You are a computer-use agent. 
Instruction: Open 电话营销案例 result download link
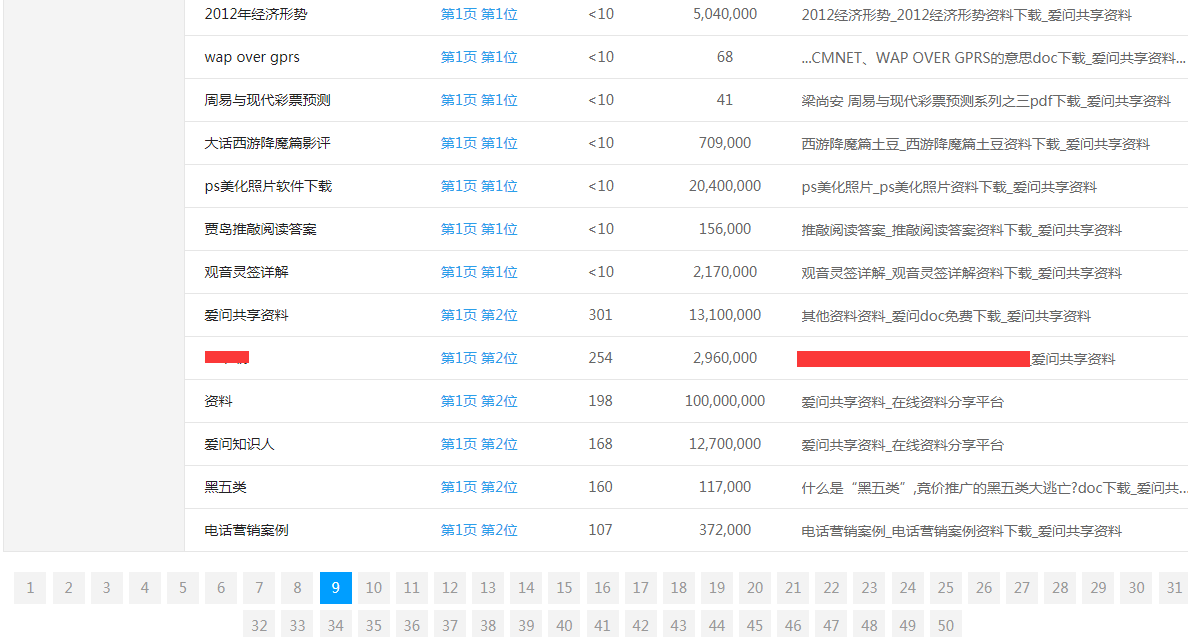click(x=960, y=529)
